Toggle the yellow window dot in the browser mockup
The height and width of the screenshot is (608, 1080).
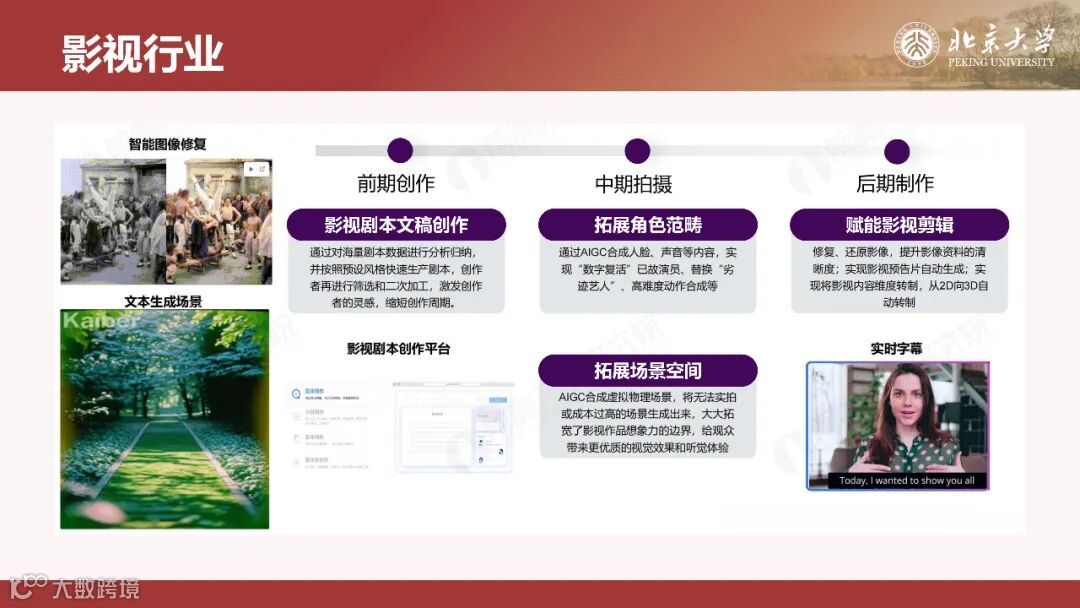(x=397, y=384)
